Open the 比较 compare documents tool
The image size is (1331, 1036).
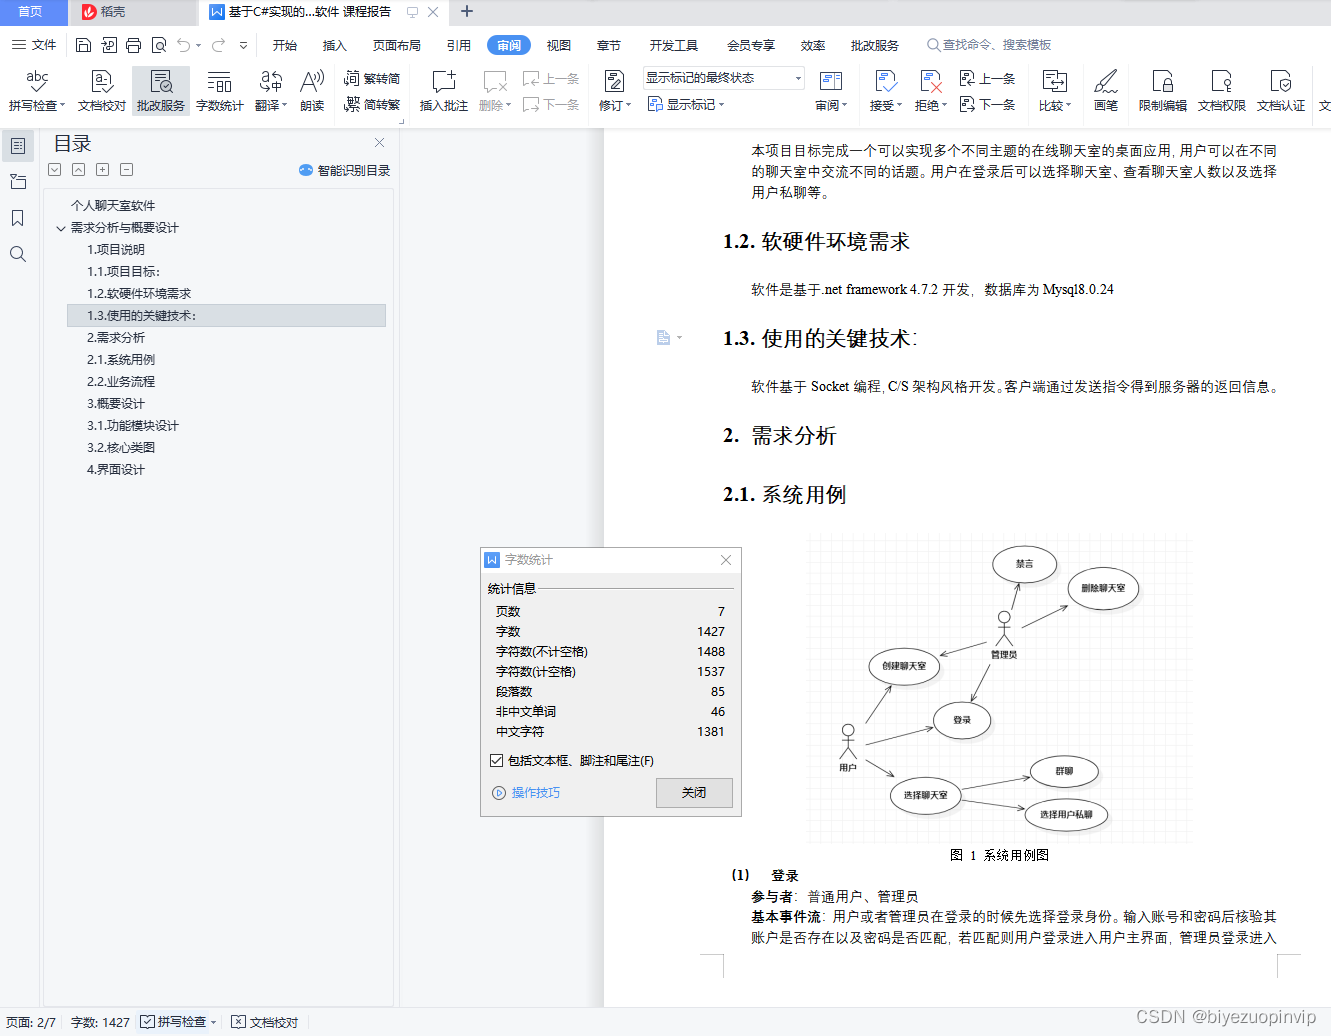1055,90
